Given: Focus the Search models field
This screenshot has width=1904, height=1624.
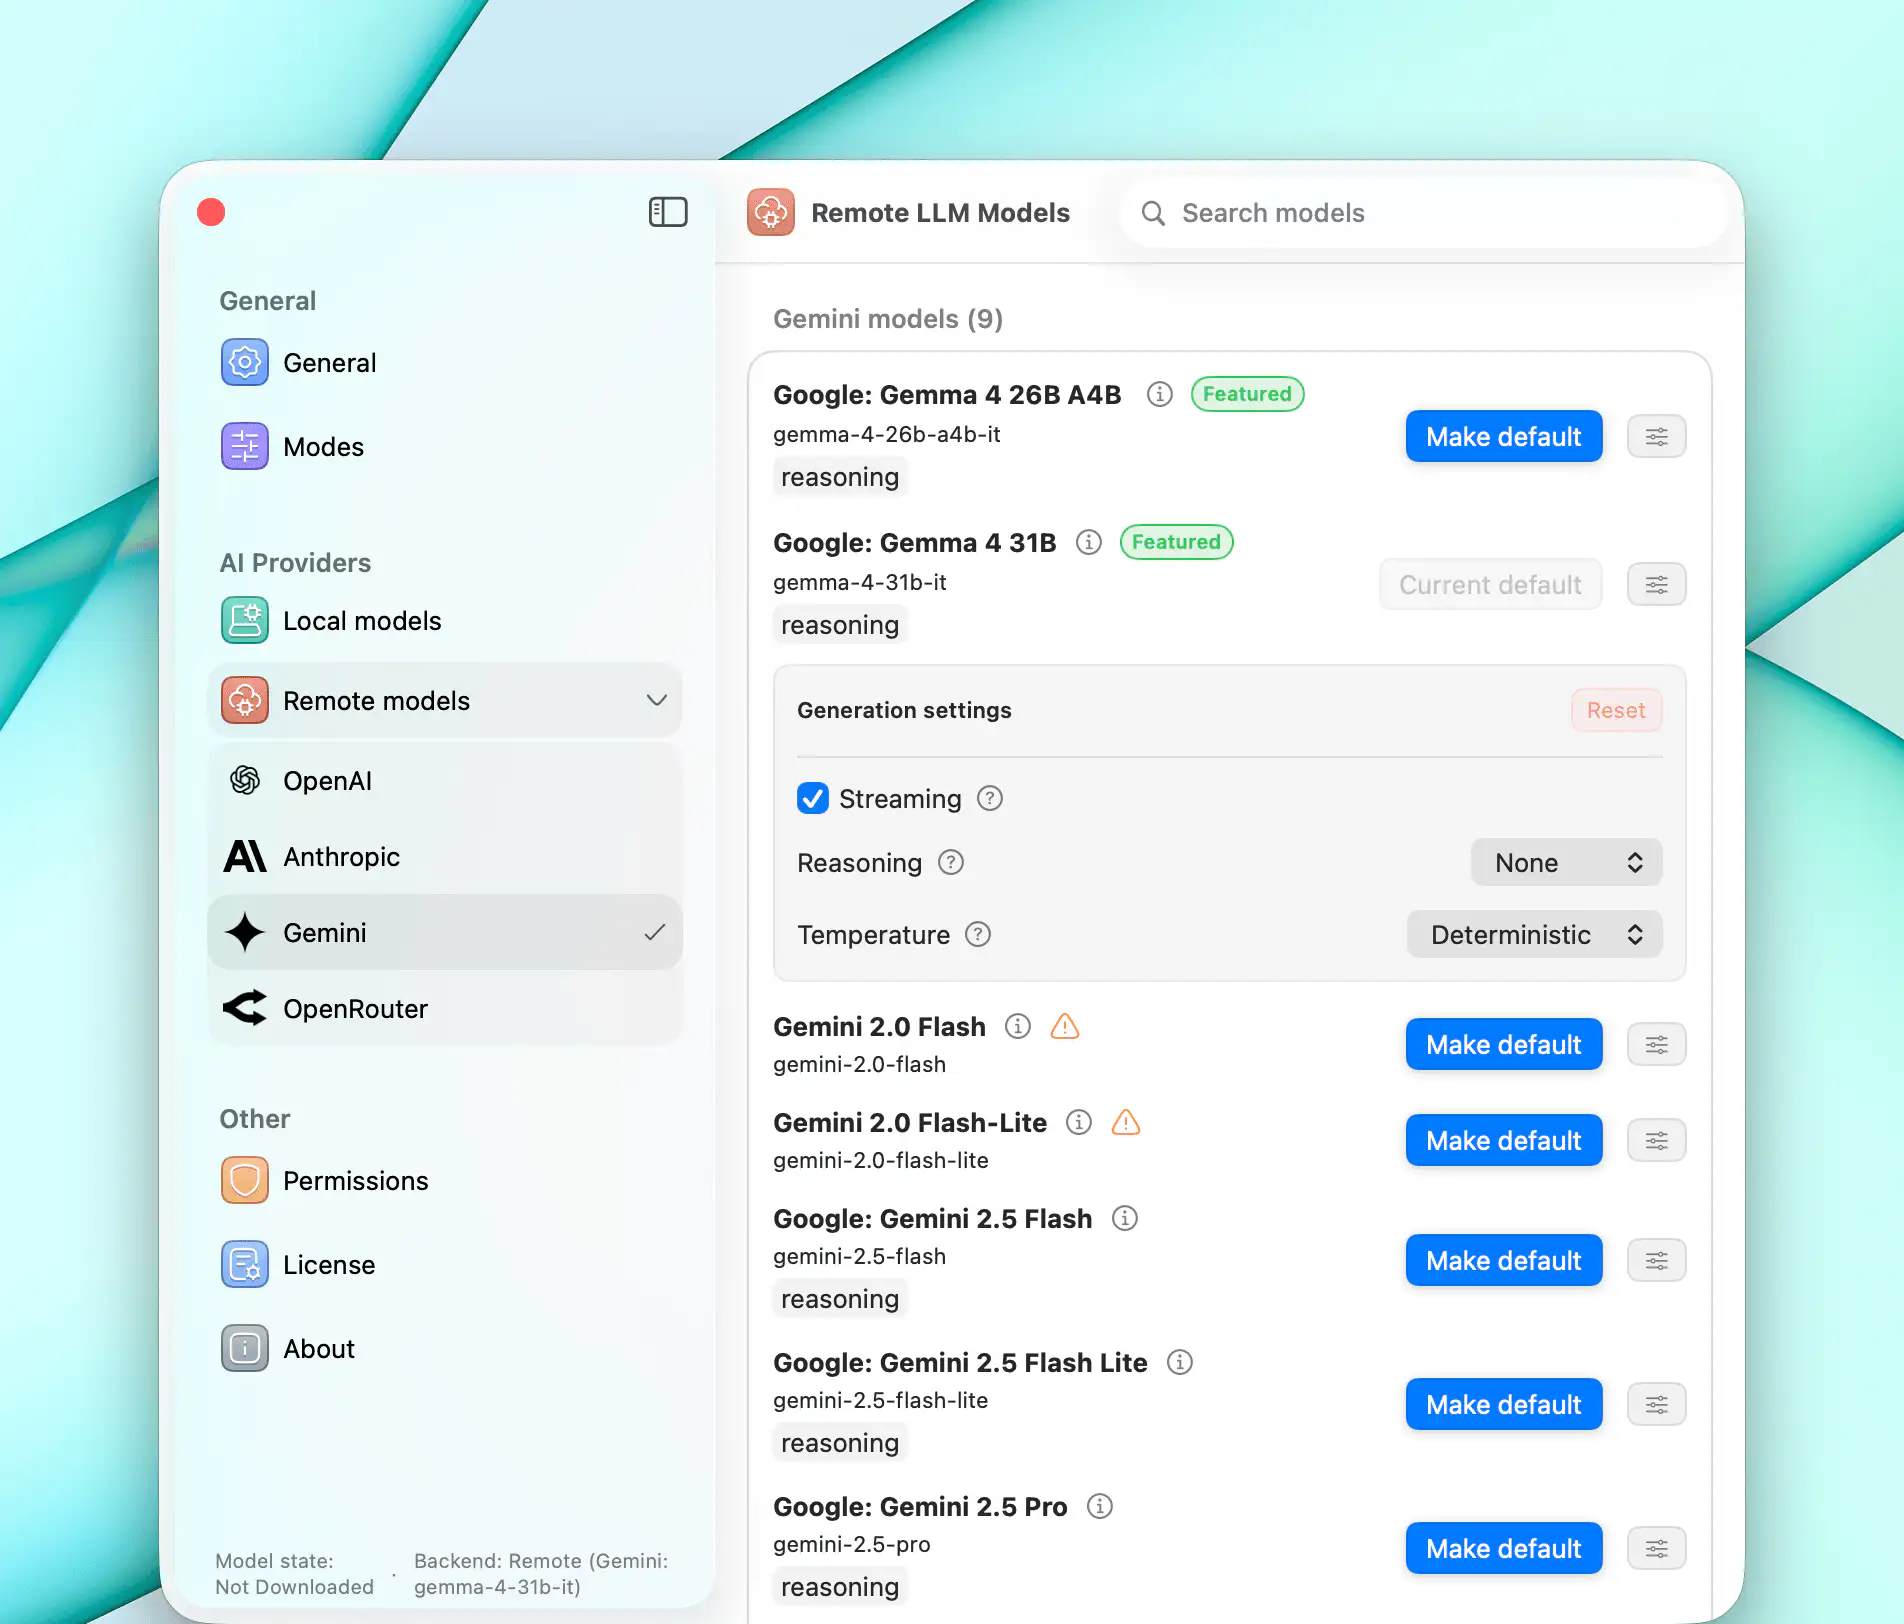Looking at the screenshot, I should point(1424,213).
